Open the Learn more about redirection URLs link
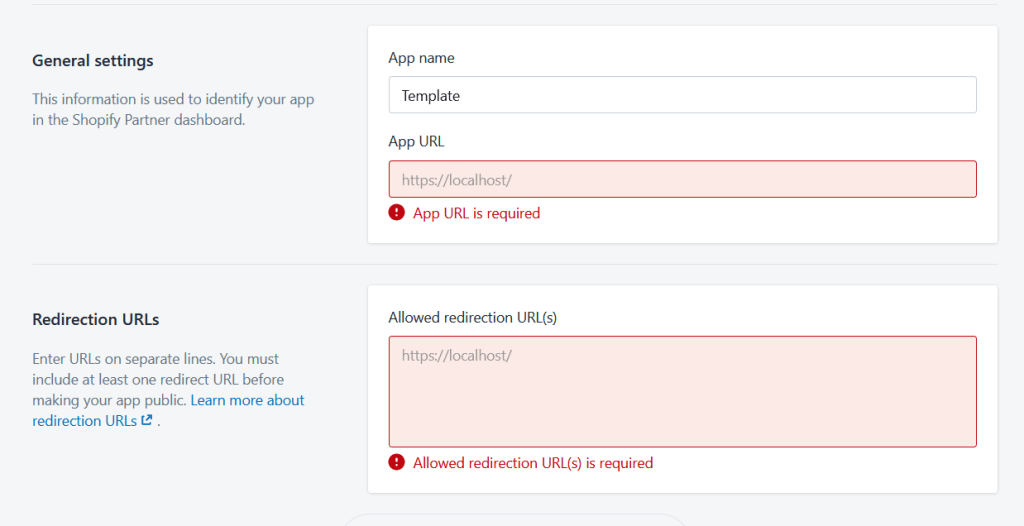 (247, 400)
